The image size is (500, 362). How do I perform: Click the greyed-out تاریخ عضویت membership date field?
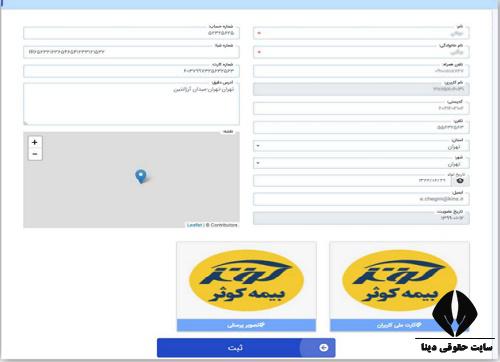pos(361,218)
